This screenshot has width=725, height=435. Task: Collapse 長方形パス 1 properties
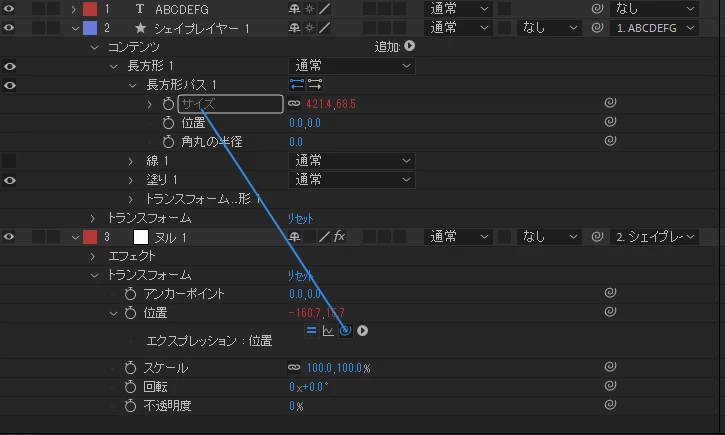pos(132,86)
